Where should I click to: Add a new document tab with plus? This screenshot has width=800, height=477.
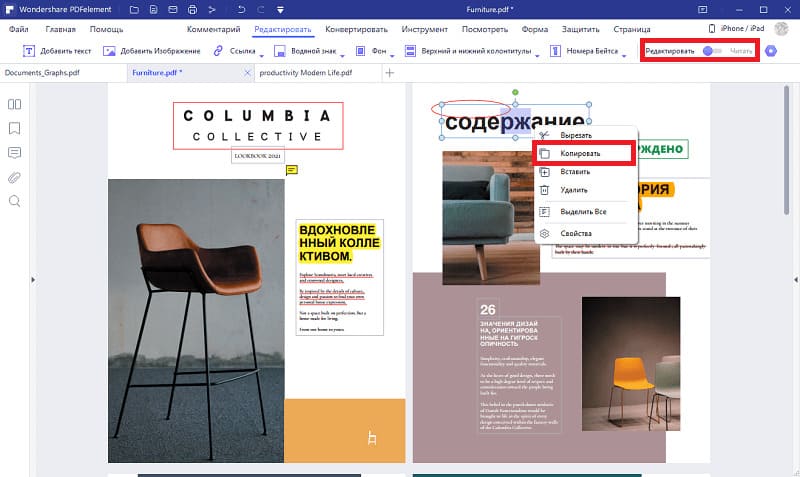[389, 73]
